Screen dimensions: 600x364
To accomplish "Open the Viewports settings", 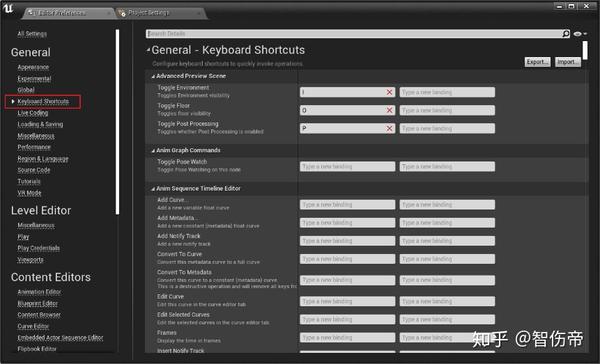I will pyautogui.click(x=30, y=260).
